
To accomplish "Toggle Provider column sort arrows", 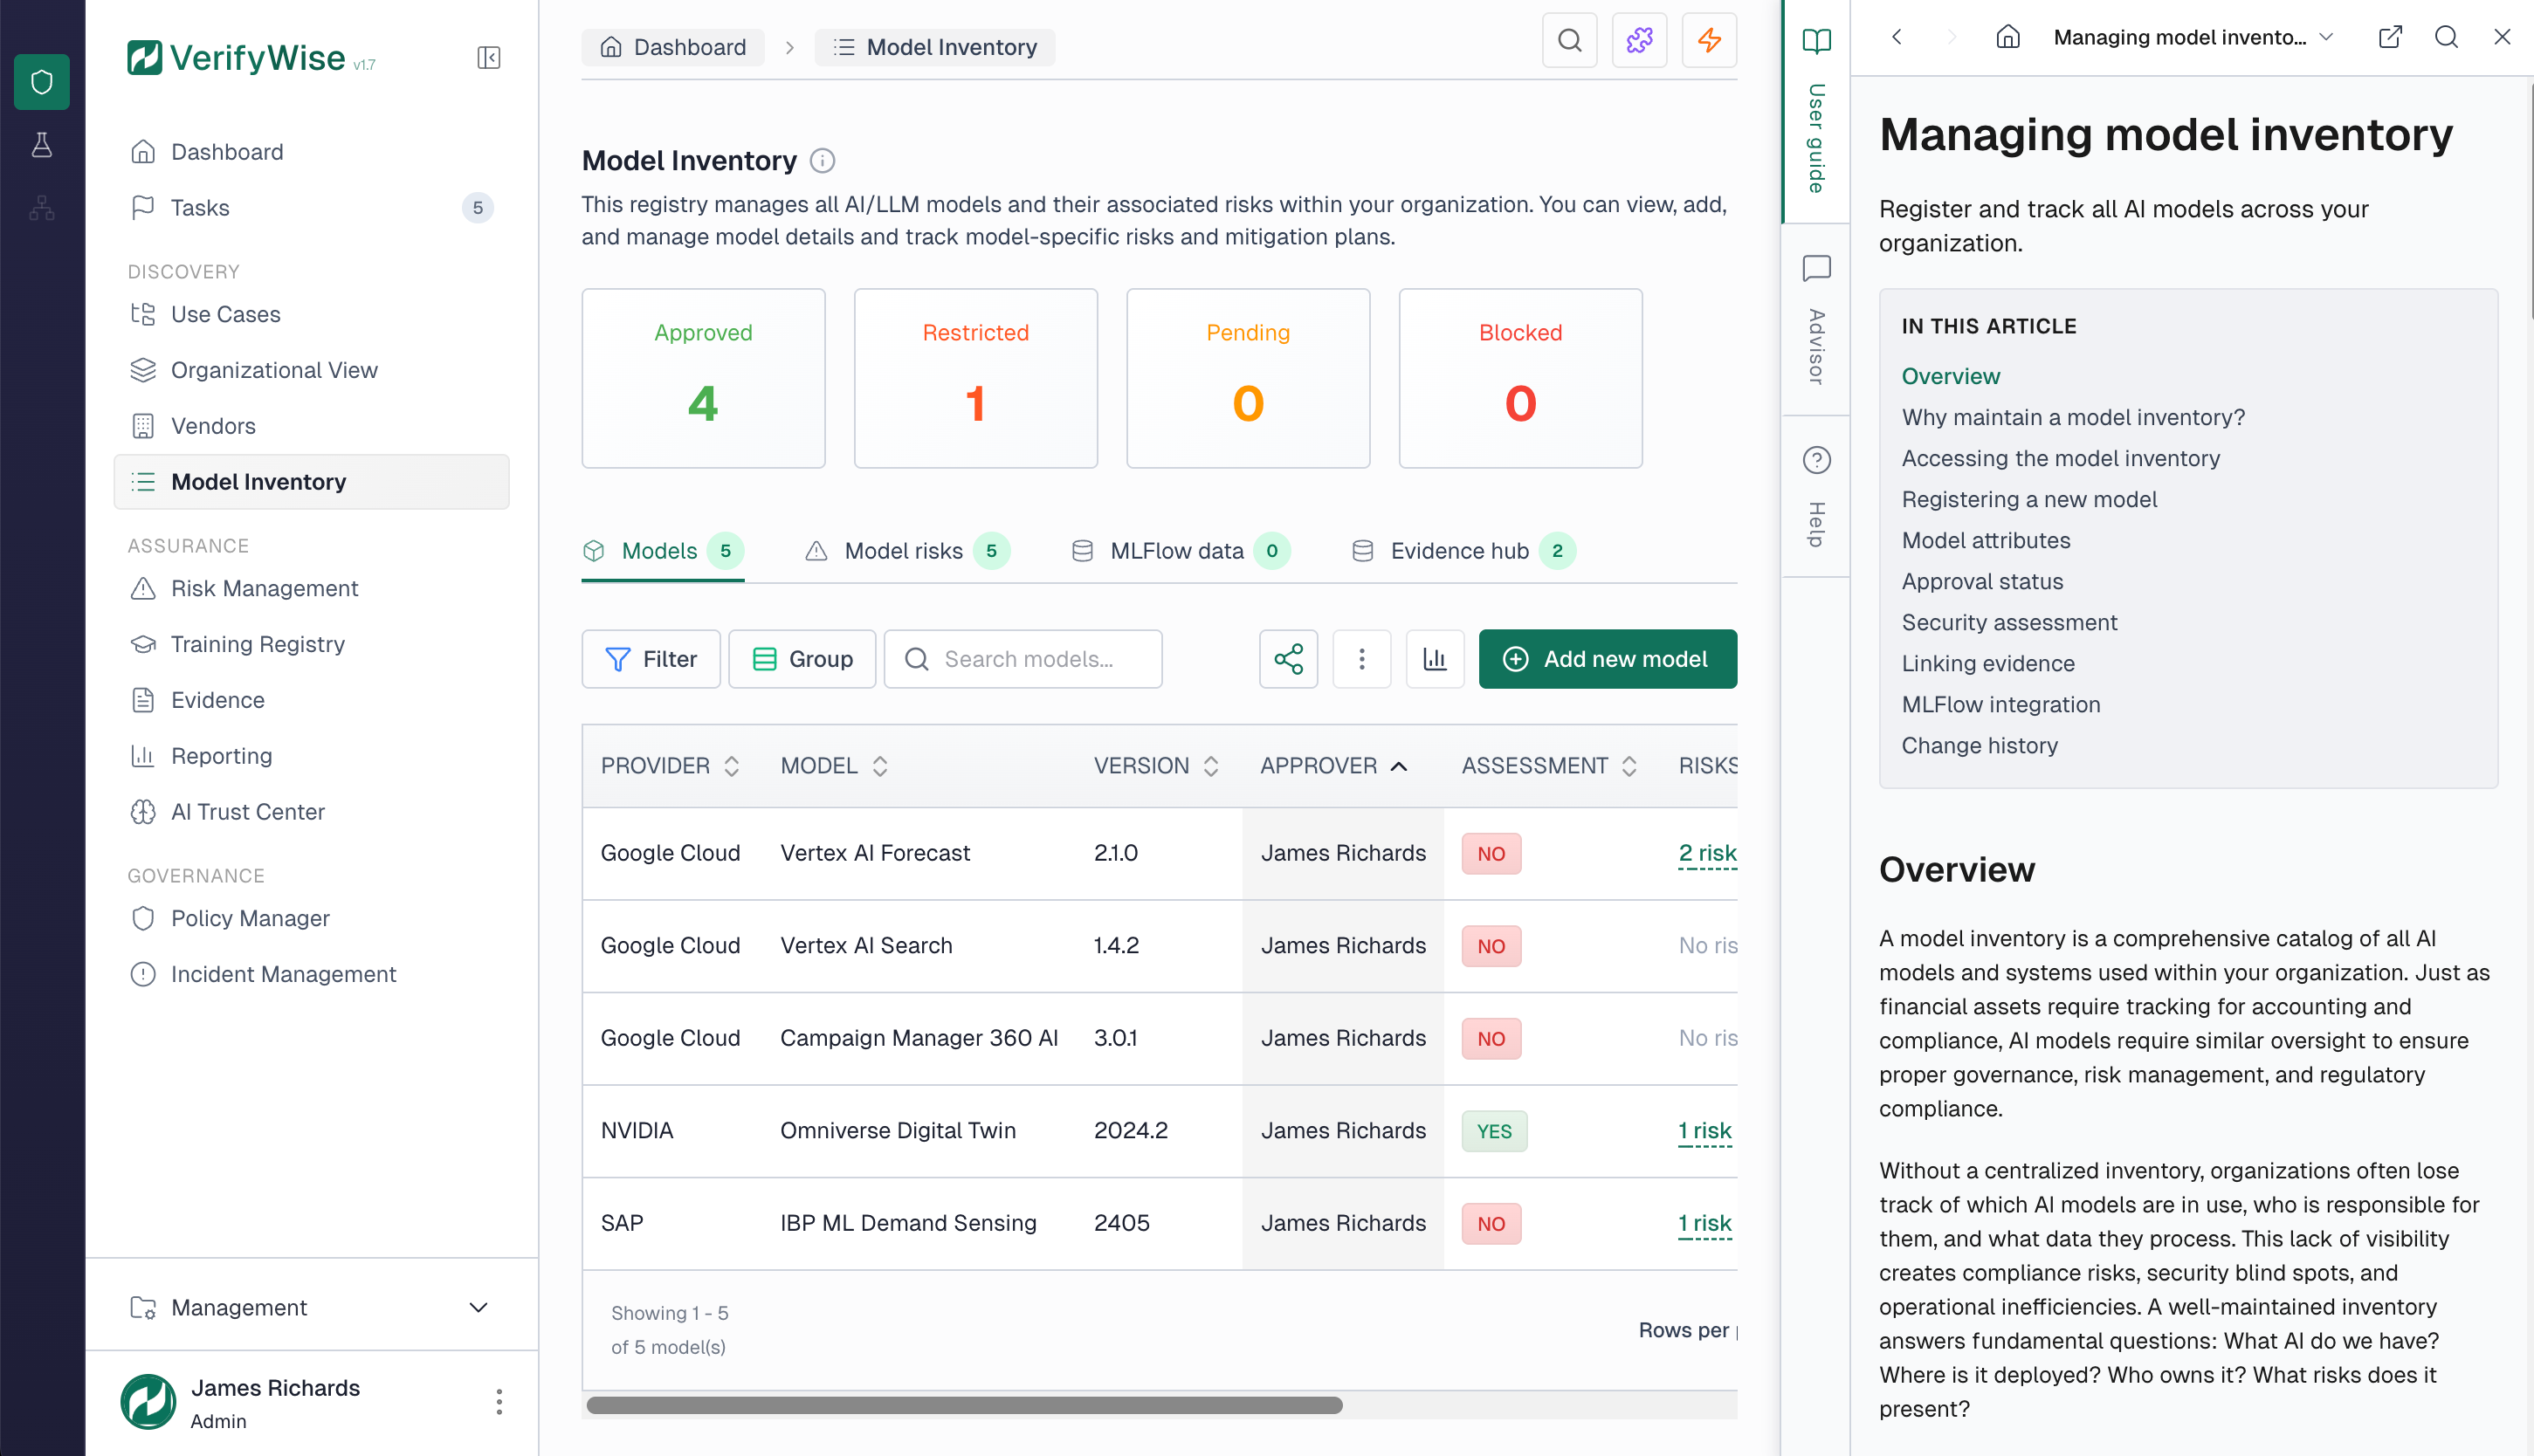I will [x=733, y=765].
